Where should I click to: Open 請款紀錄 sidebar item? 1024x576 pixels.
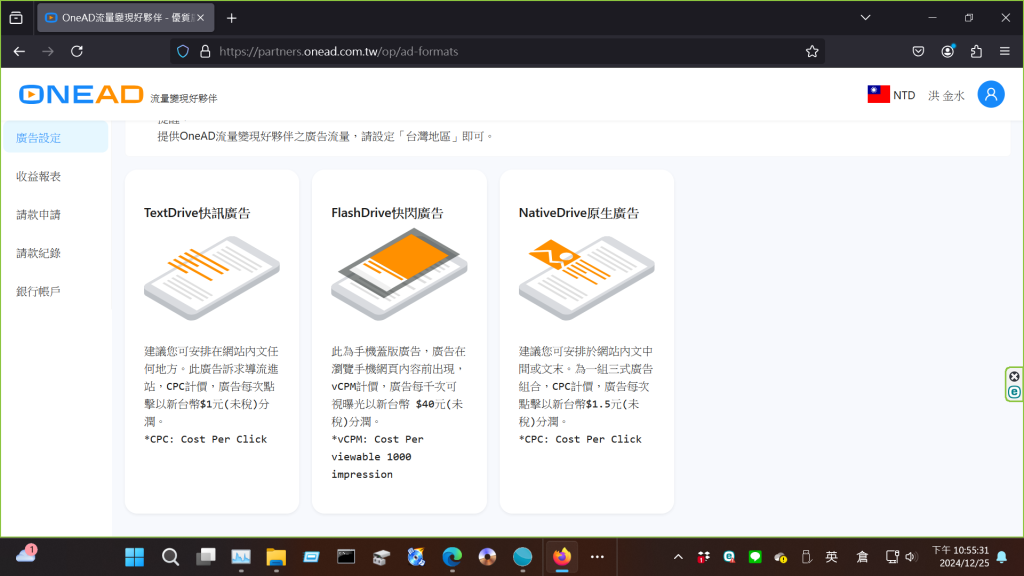(x=39, y=253)
